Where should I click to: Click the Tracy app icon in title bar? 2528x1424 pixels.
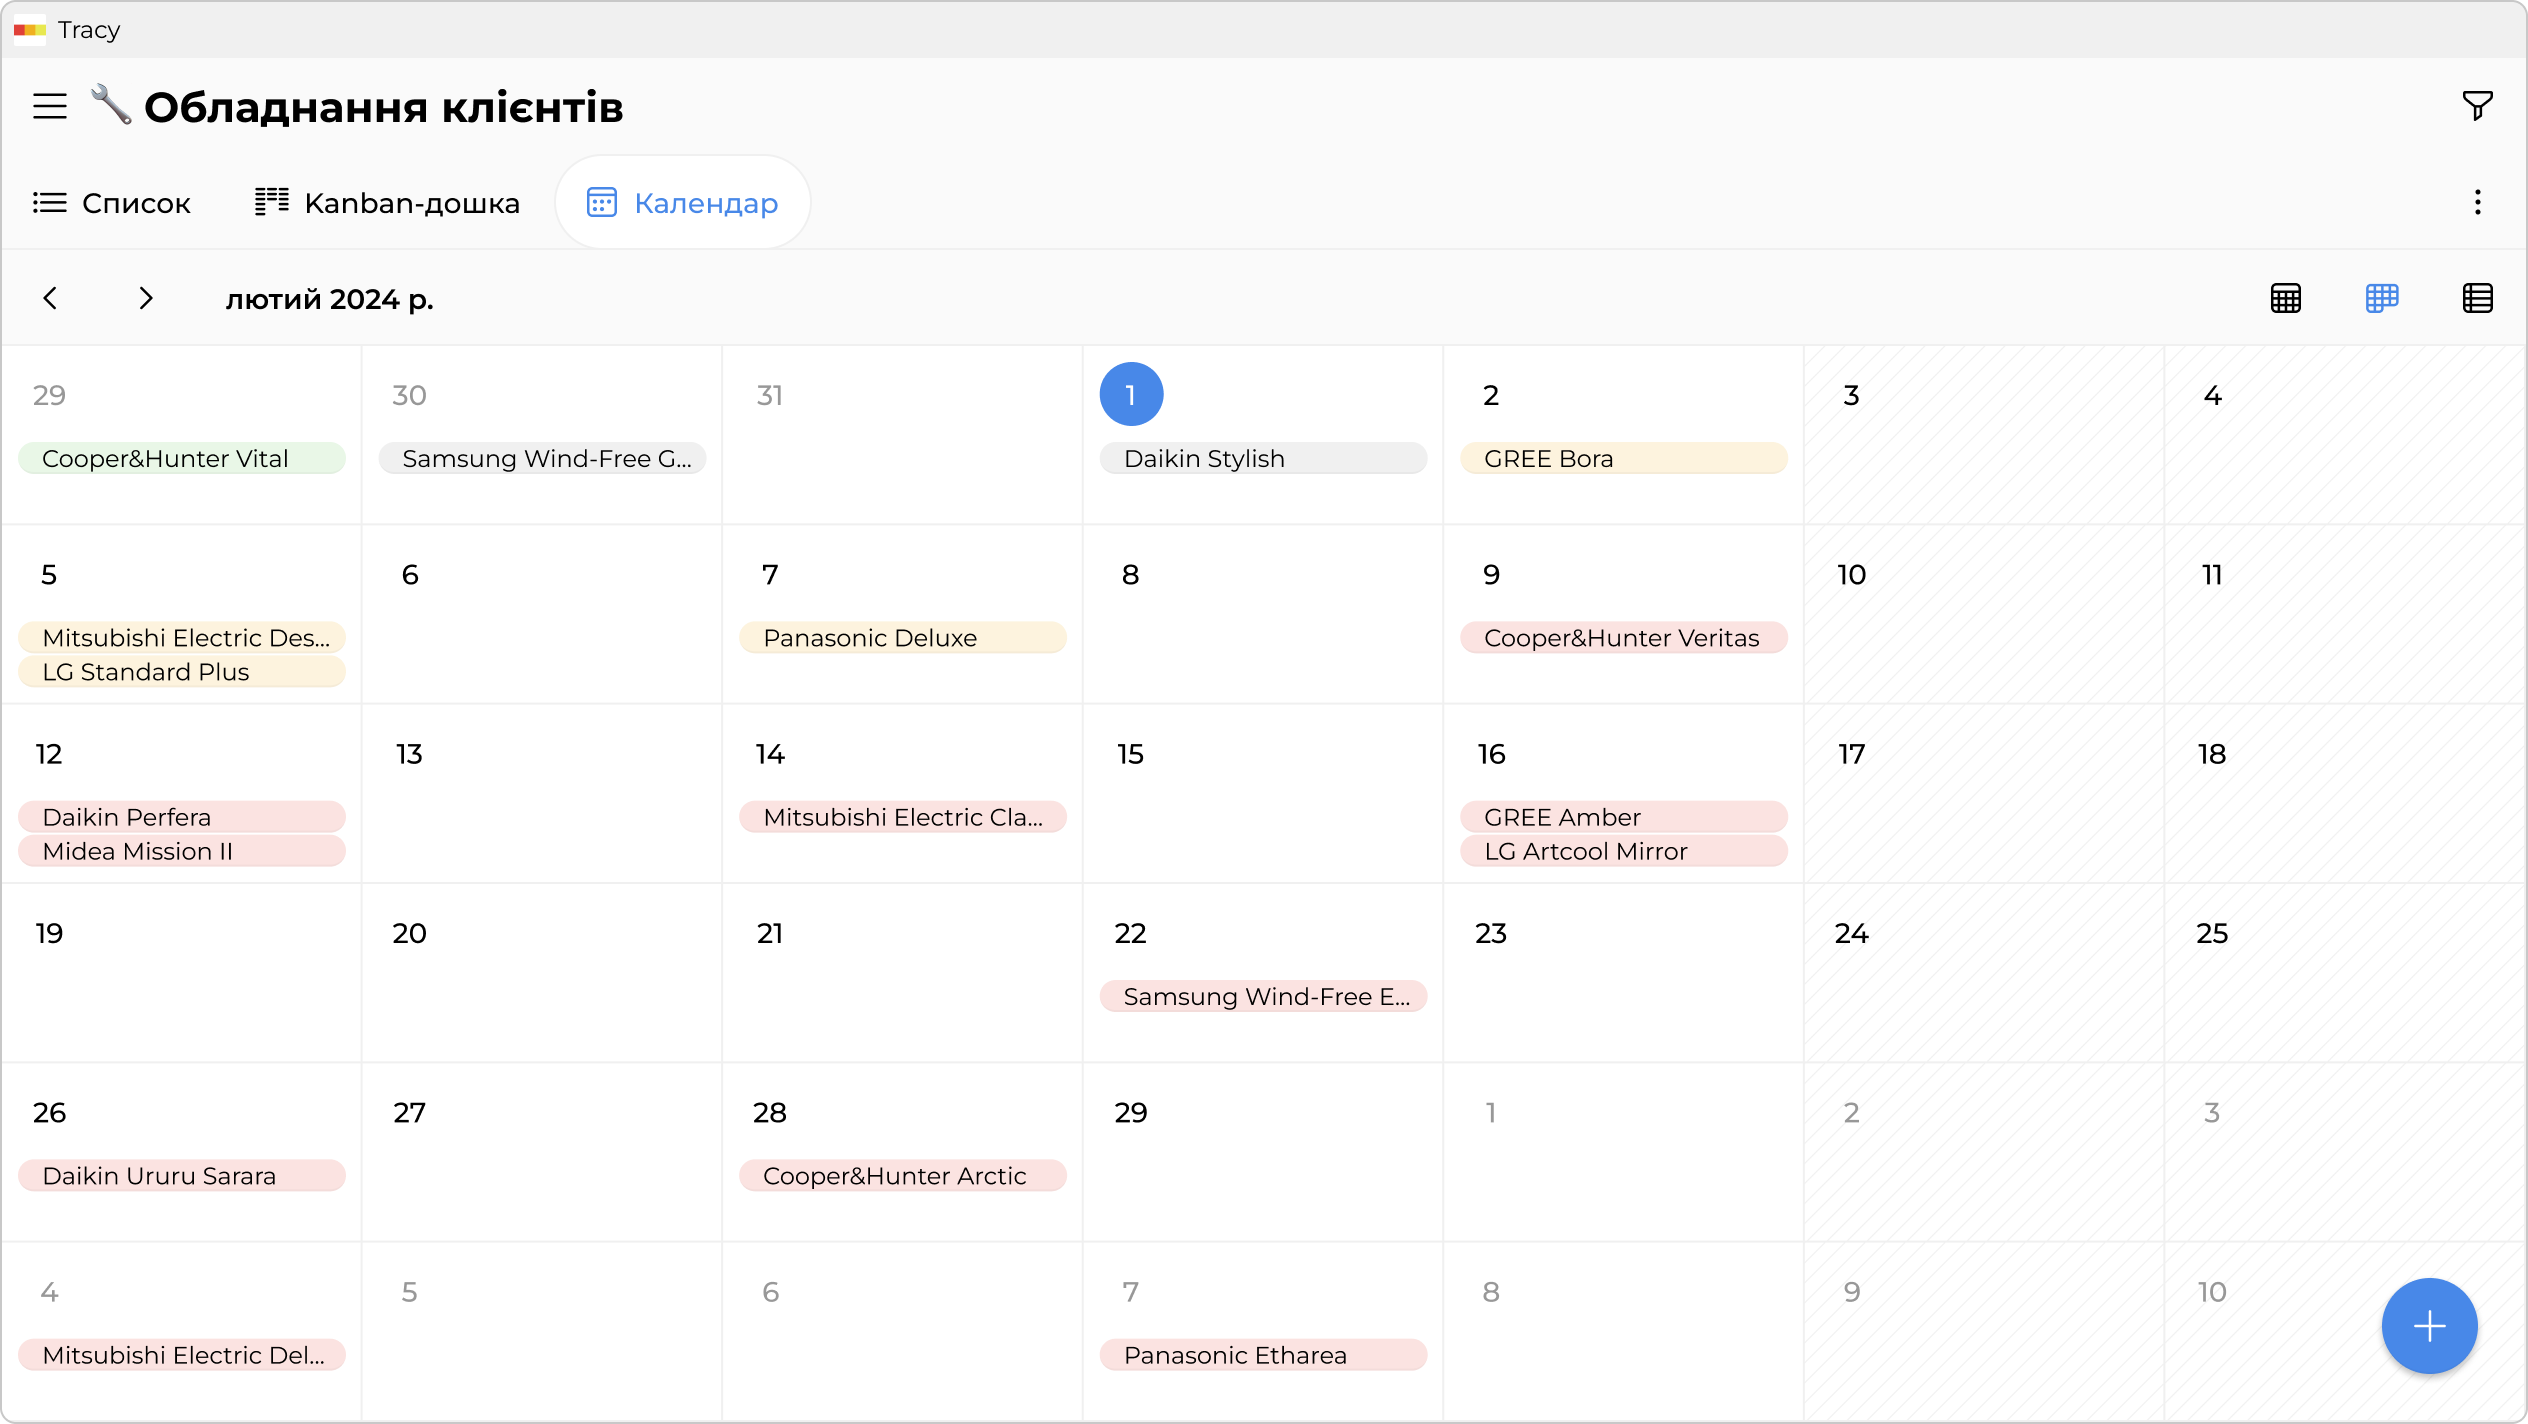click(30, 30)
